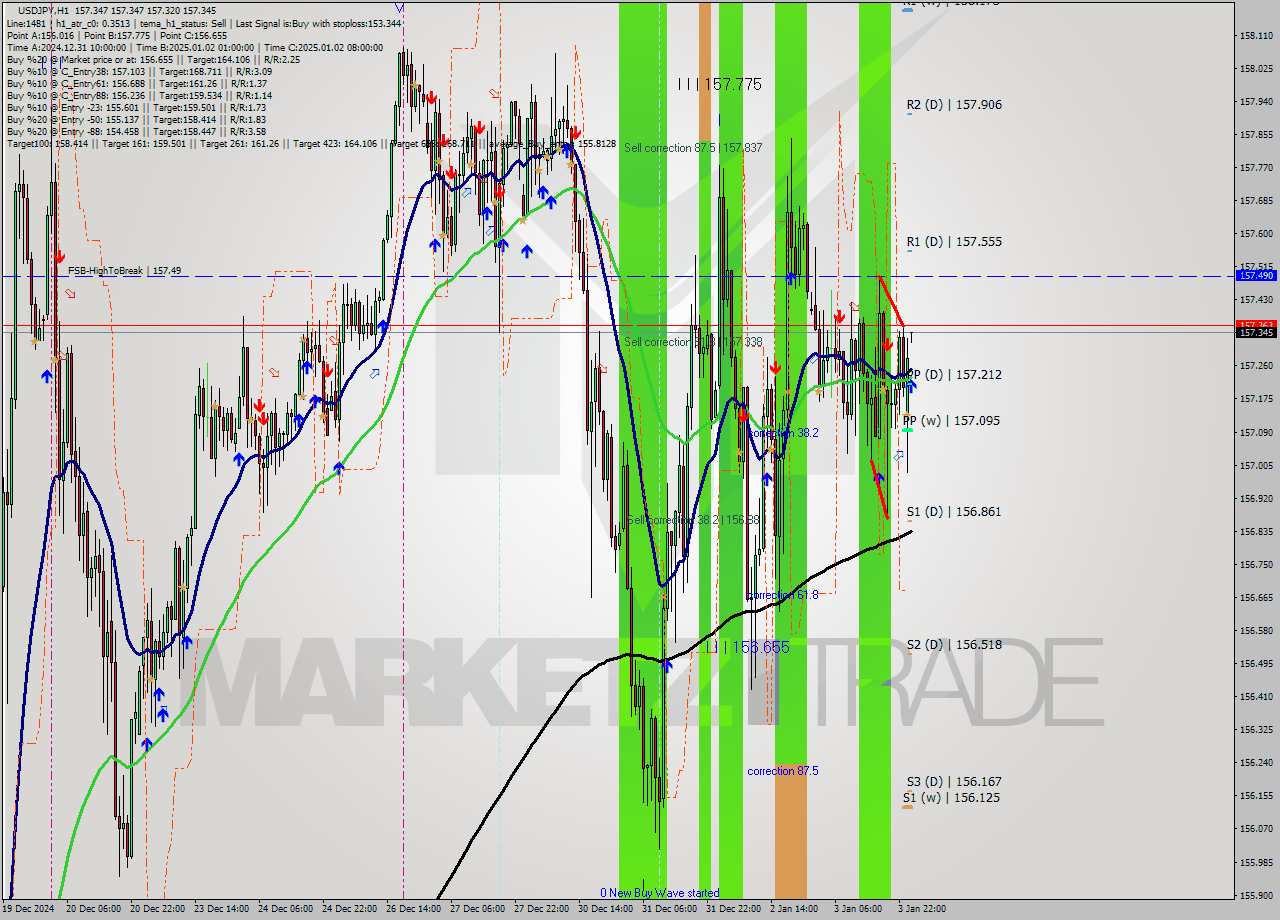Select the Entry -23: 155.601 line
The image size is (1280, 920).
tap(136, 108)
